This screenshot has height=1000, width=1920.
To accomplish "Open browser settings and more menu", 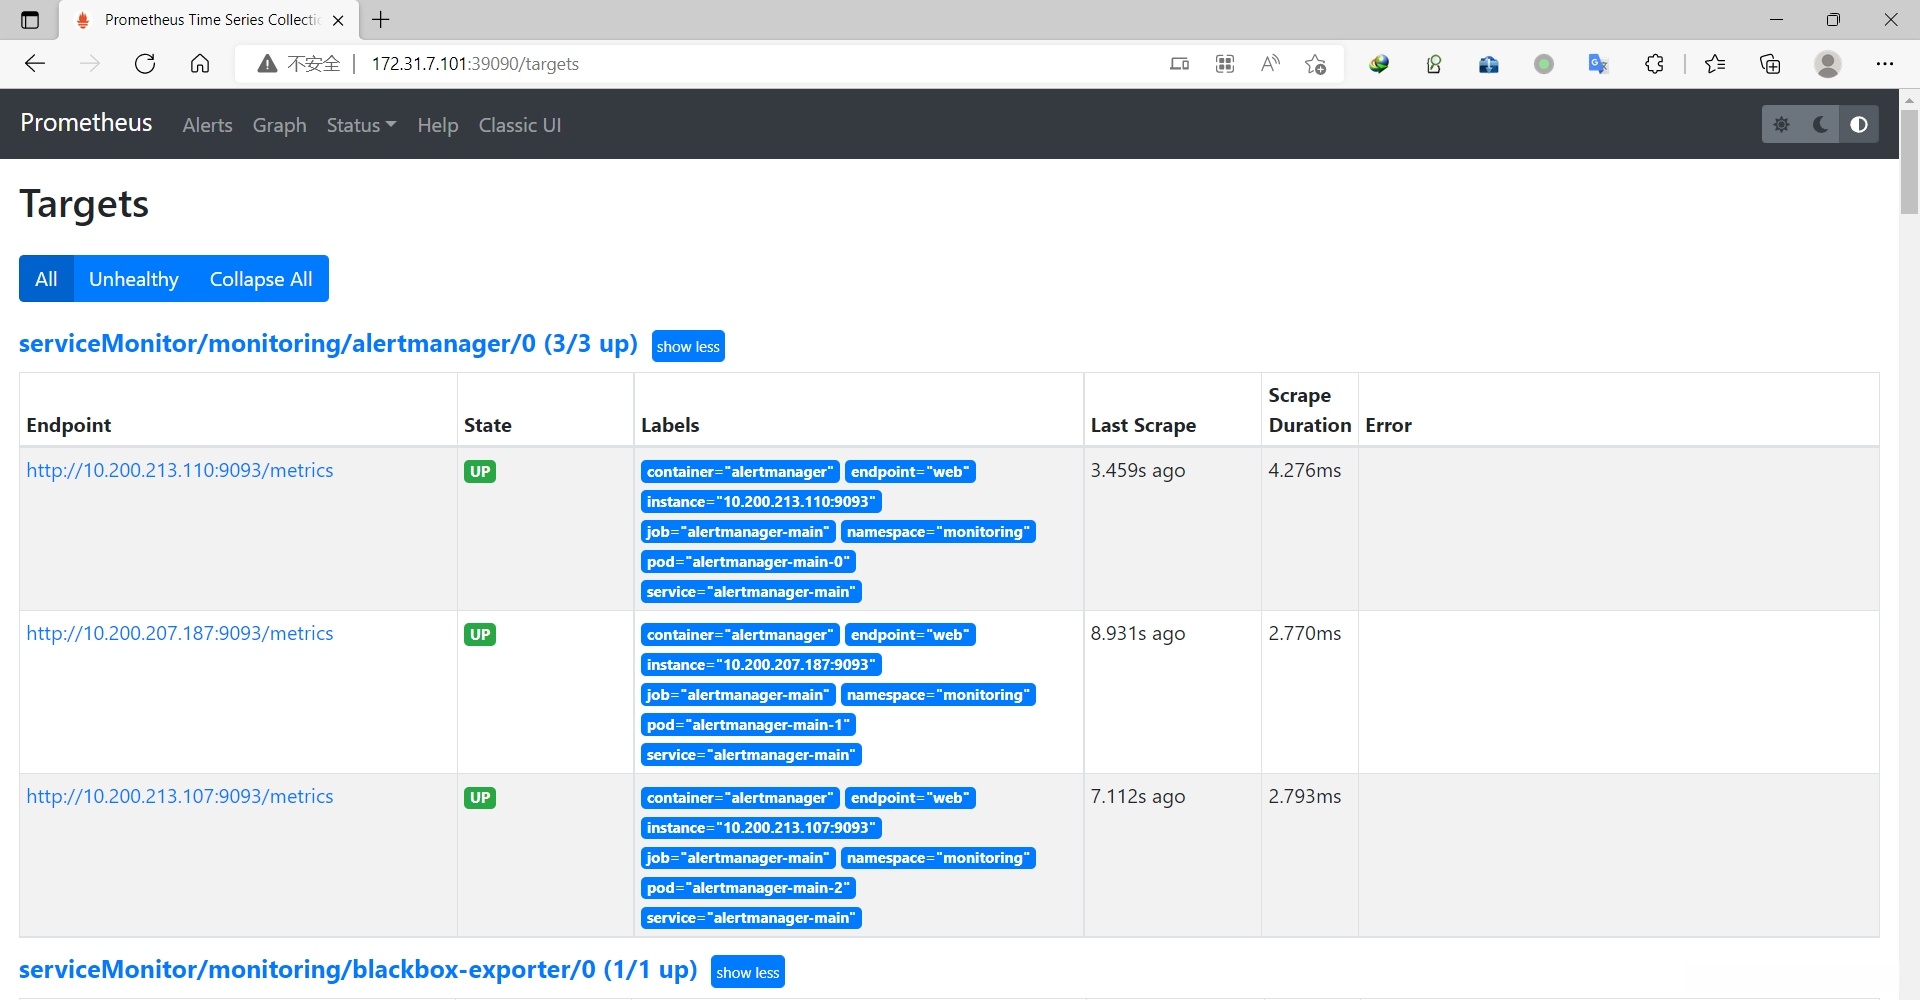I will [x=1885, y=64].
